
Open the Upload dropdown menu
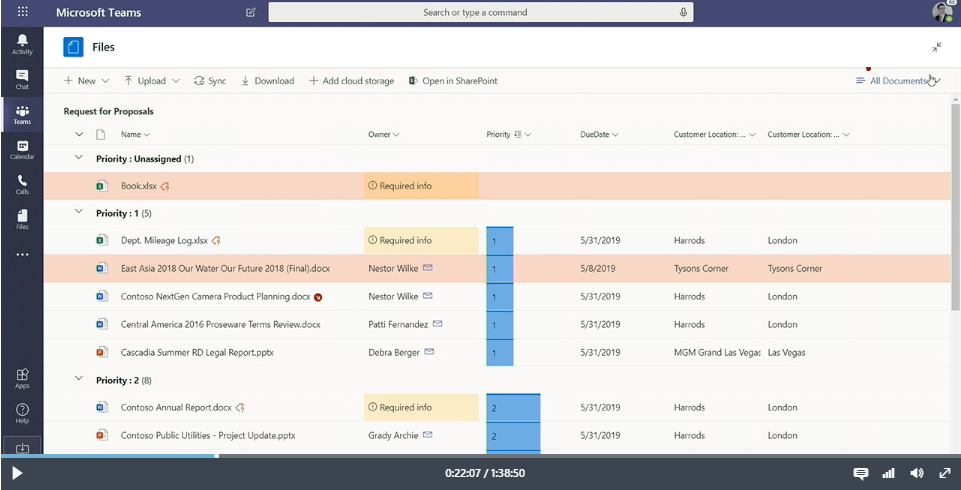[151, 81]
